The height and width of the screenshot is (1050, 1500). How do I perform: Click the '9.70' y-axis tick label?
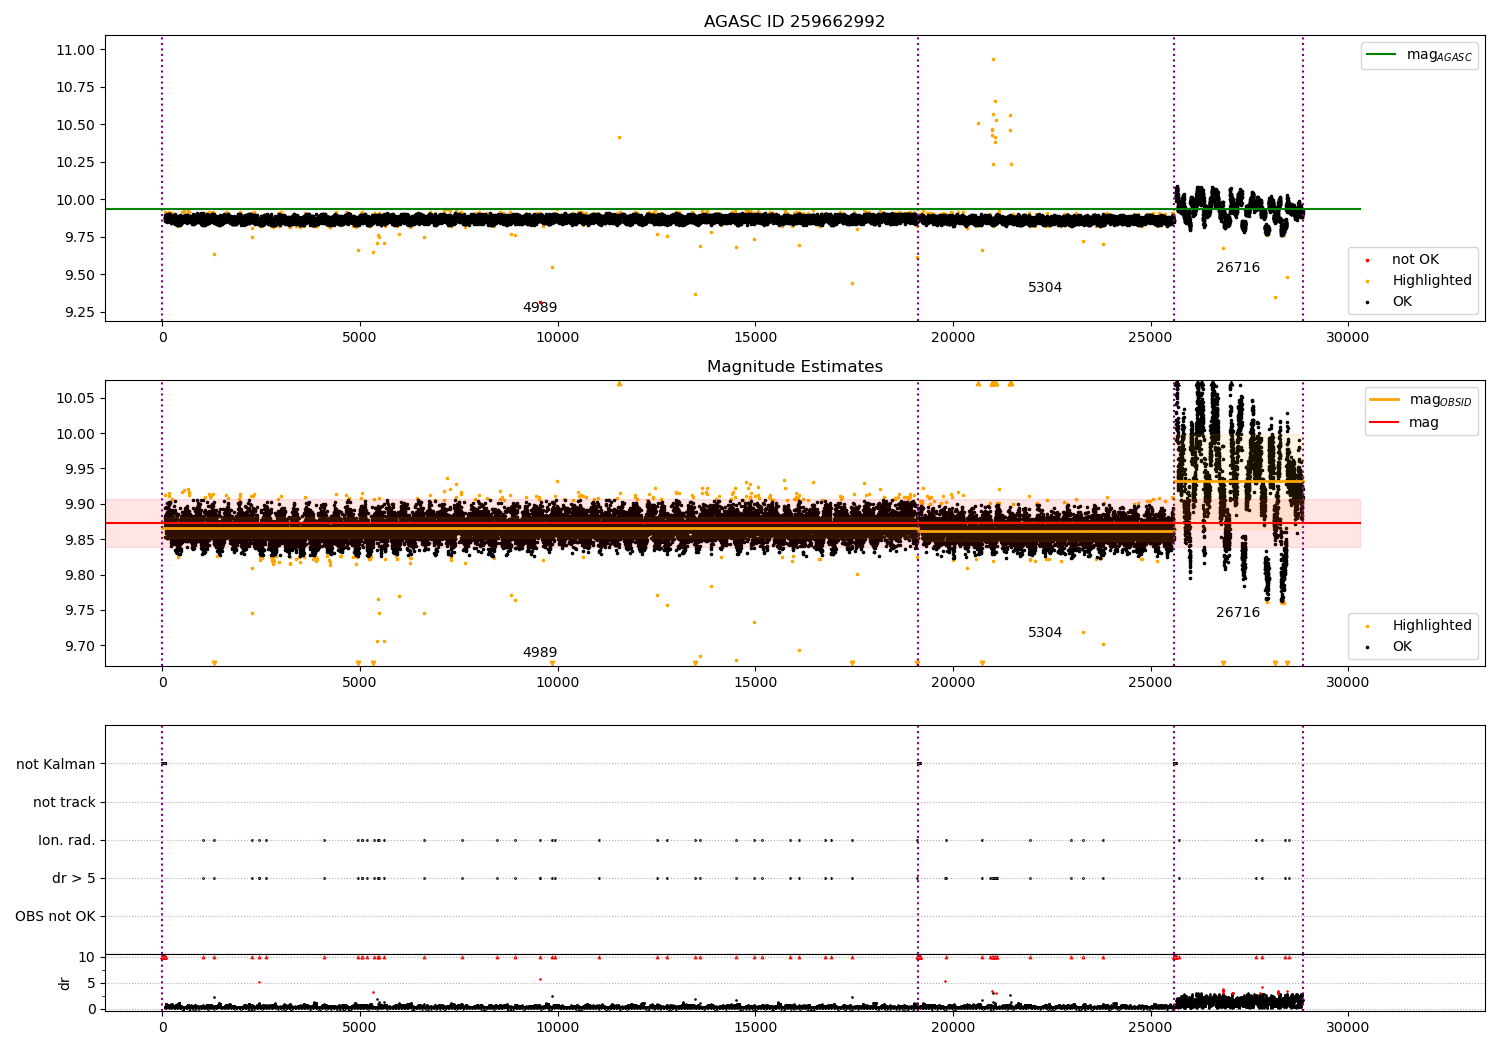coord(80,646)
